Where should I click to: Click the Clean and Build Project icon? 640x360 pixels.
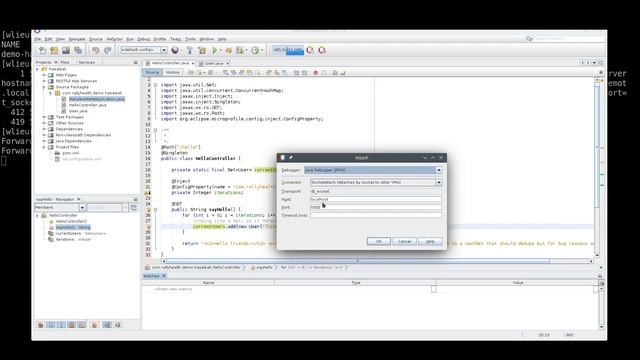202,50
